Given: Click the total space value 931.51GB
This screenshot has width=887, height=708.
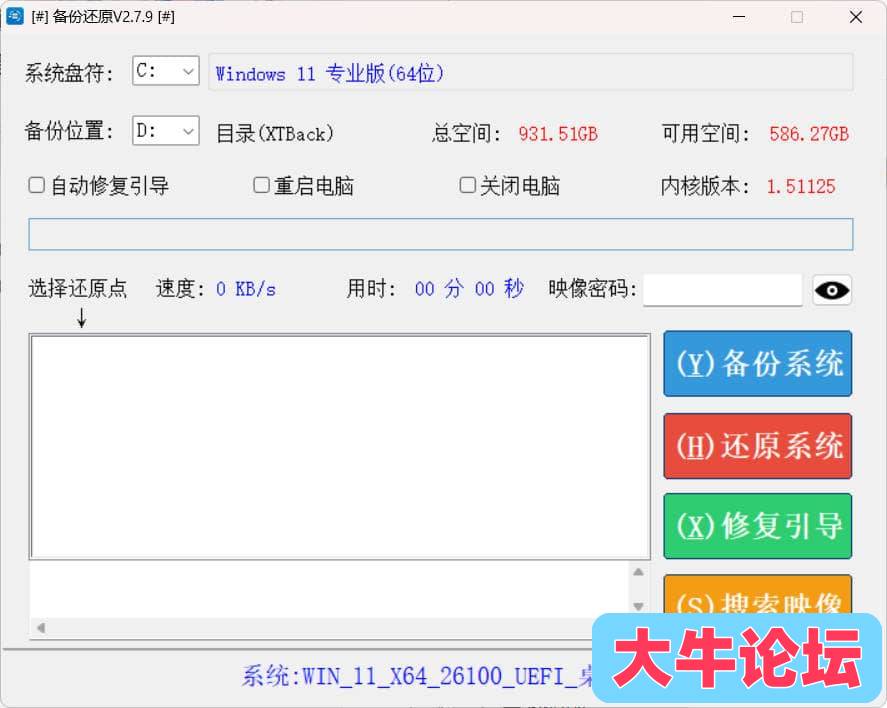Looking at the screenshot, I should pyautogui.click(x=558, y=134).
